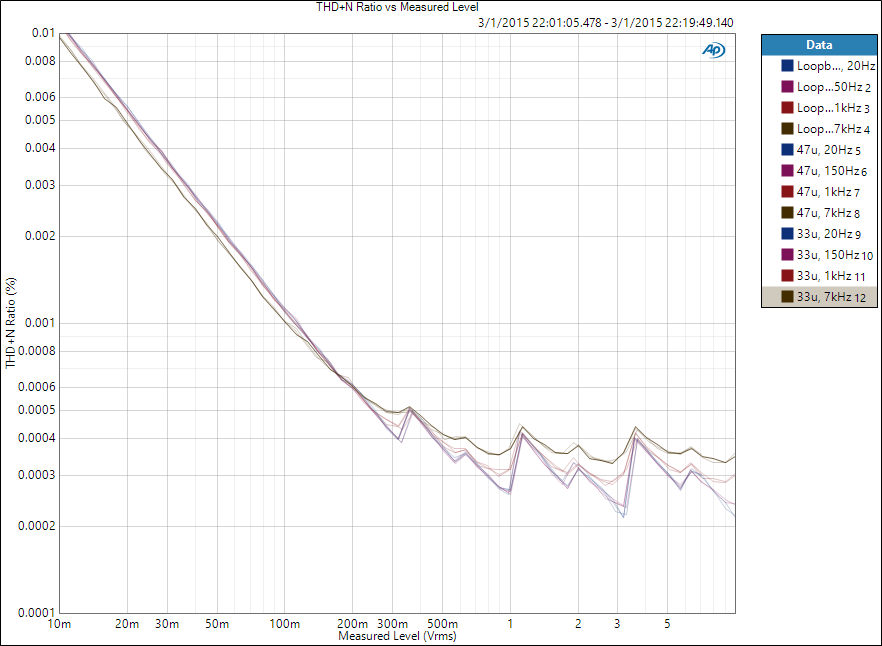Click the swatch beside 33u, 20Hz 9
The width and height of the screenshot is (882, 646).
coord(788,234)
